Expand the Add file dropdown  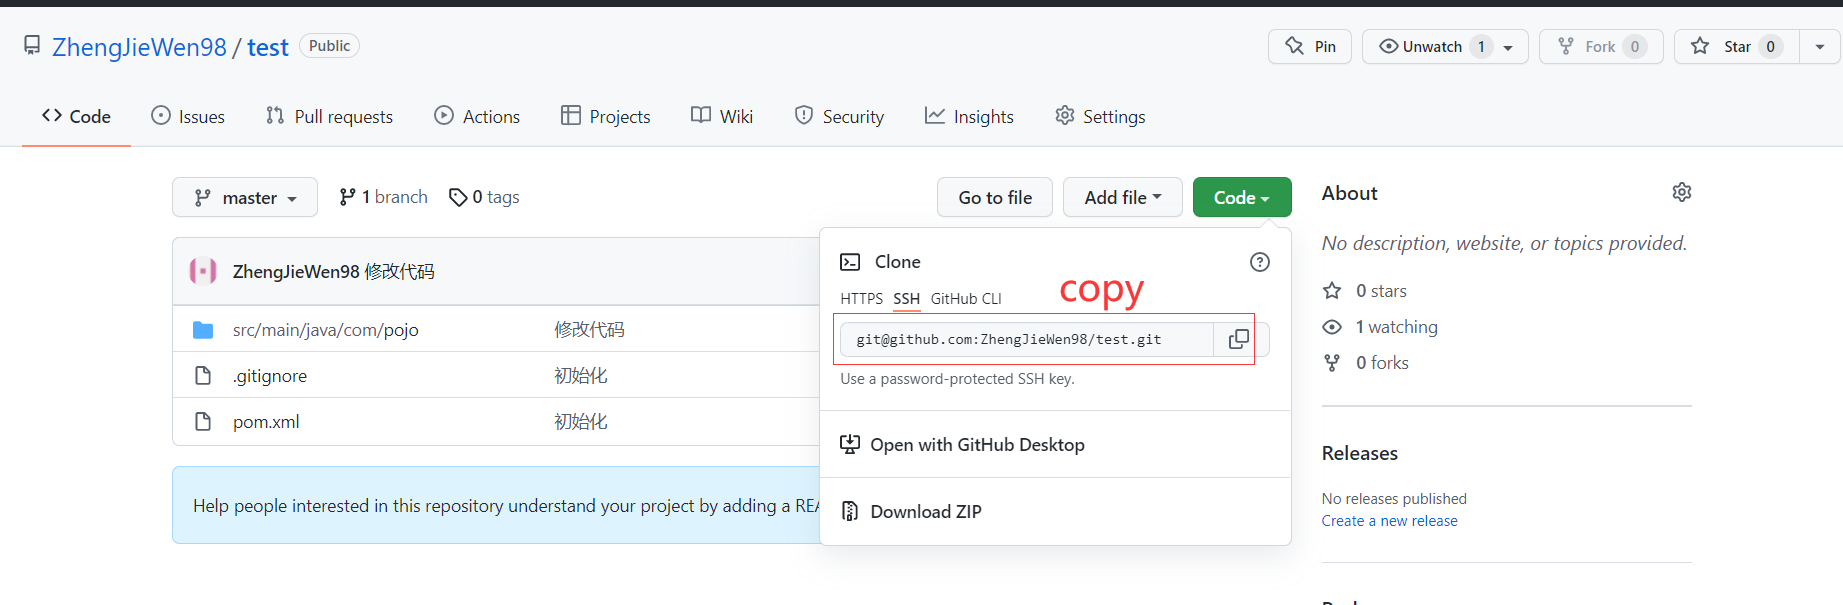[x=1123, y=197]
